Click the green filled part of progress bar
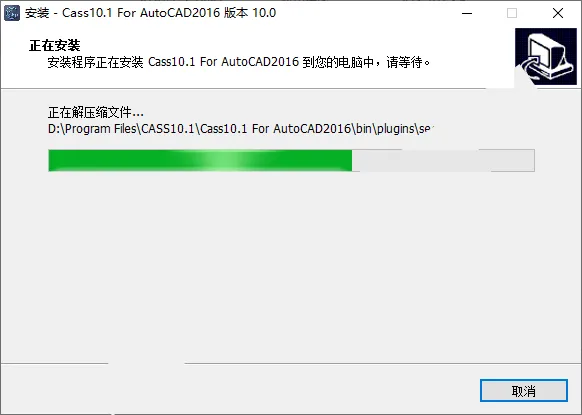Screen dimensions: 582x415 200,160
